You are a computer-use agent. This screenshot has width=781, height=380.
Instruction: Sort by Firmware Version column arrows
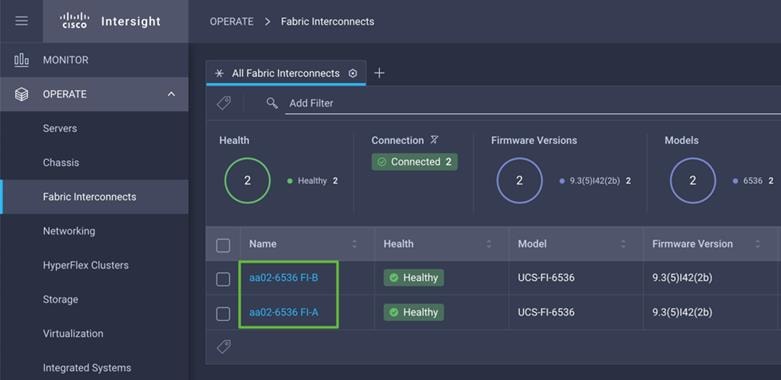[x=758, y=244]
